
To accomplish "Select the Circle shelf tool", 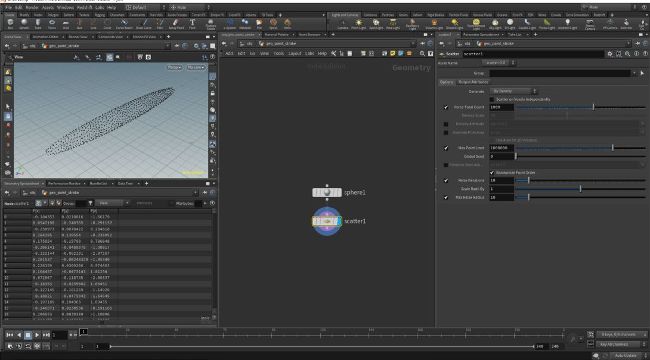I will pyautogui.click(x=107, y=24).
